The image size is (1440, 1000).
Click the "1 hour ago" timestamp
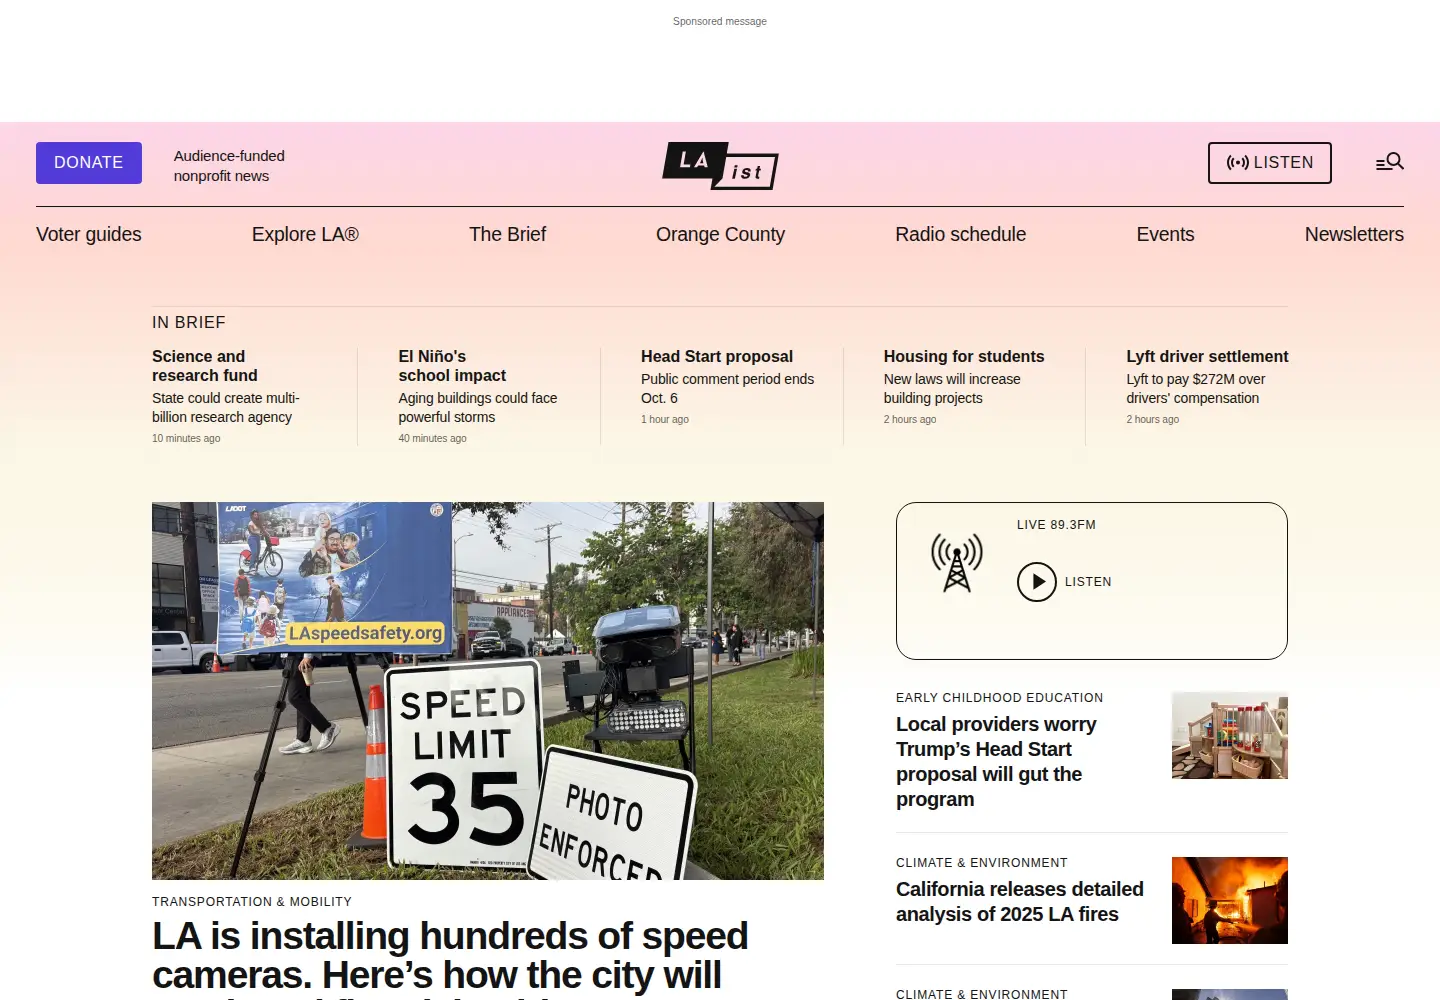(665, 419)
